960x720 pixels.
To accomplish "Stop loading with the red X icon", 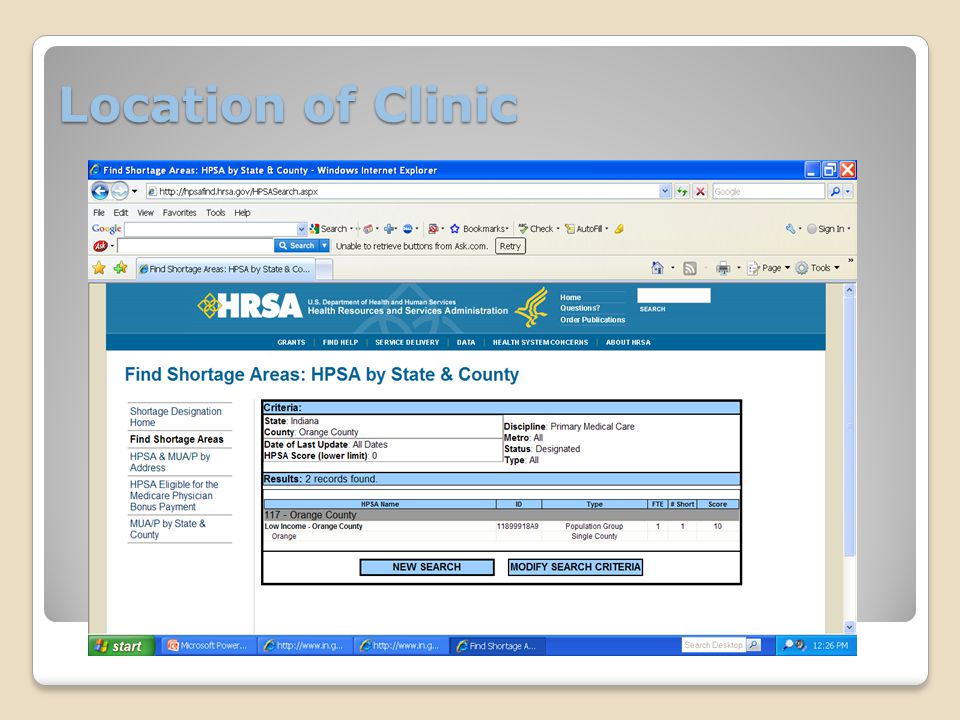I will click(x=700, y=192).
